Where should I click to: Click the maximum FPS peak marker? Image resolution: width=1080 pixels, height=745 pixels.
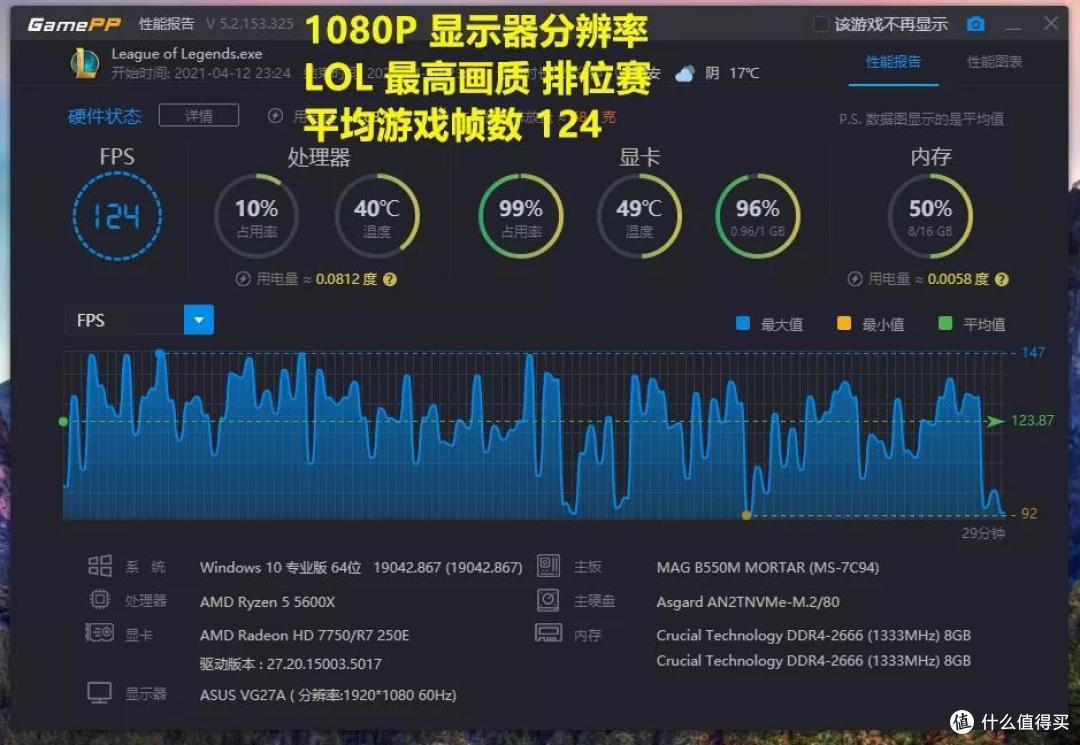(160, 353)
